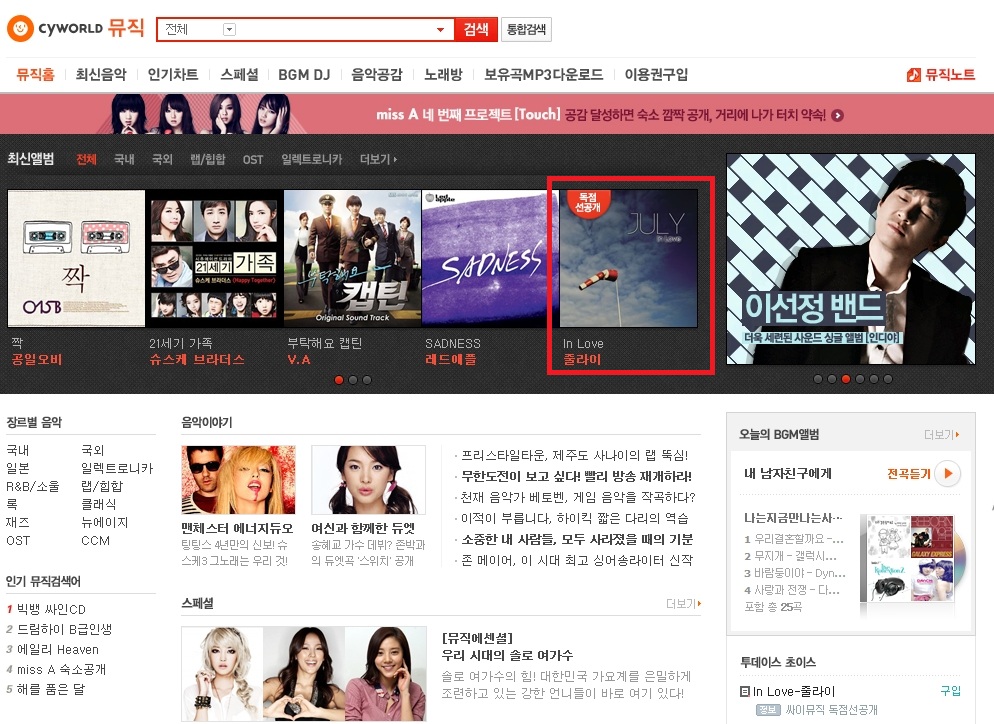This screenshot has width=994, height=724.
Task: Open 인기차트 in the main menu
Action: 173,75
